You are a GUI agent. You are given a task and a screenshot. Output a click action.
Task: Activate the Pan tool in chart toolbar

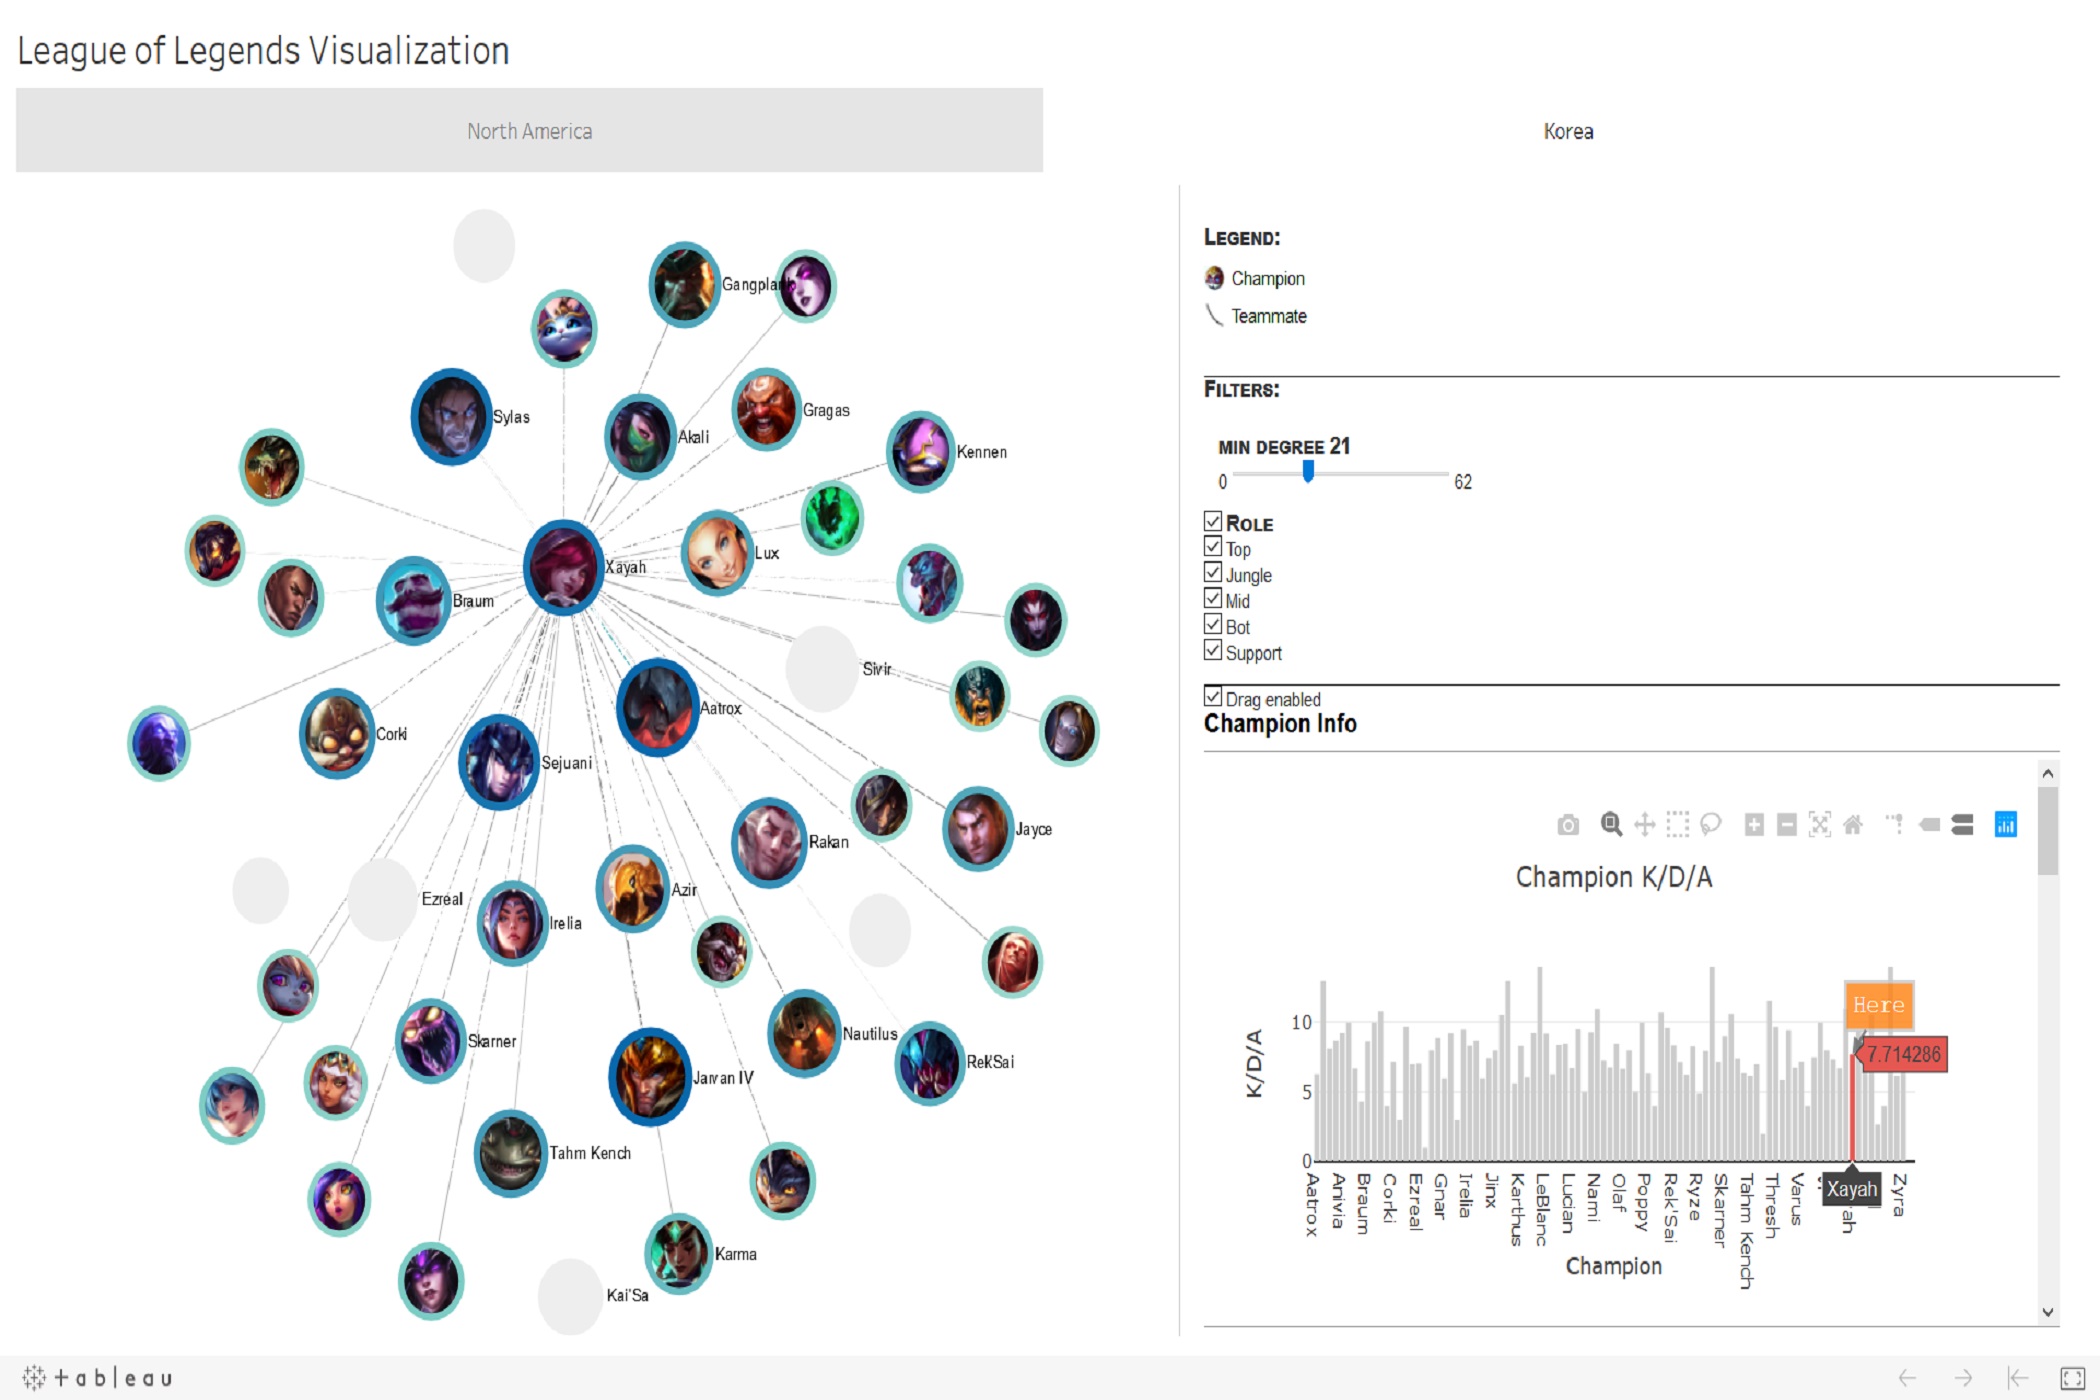point(1644,825)
